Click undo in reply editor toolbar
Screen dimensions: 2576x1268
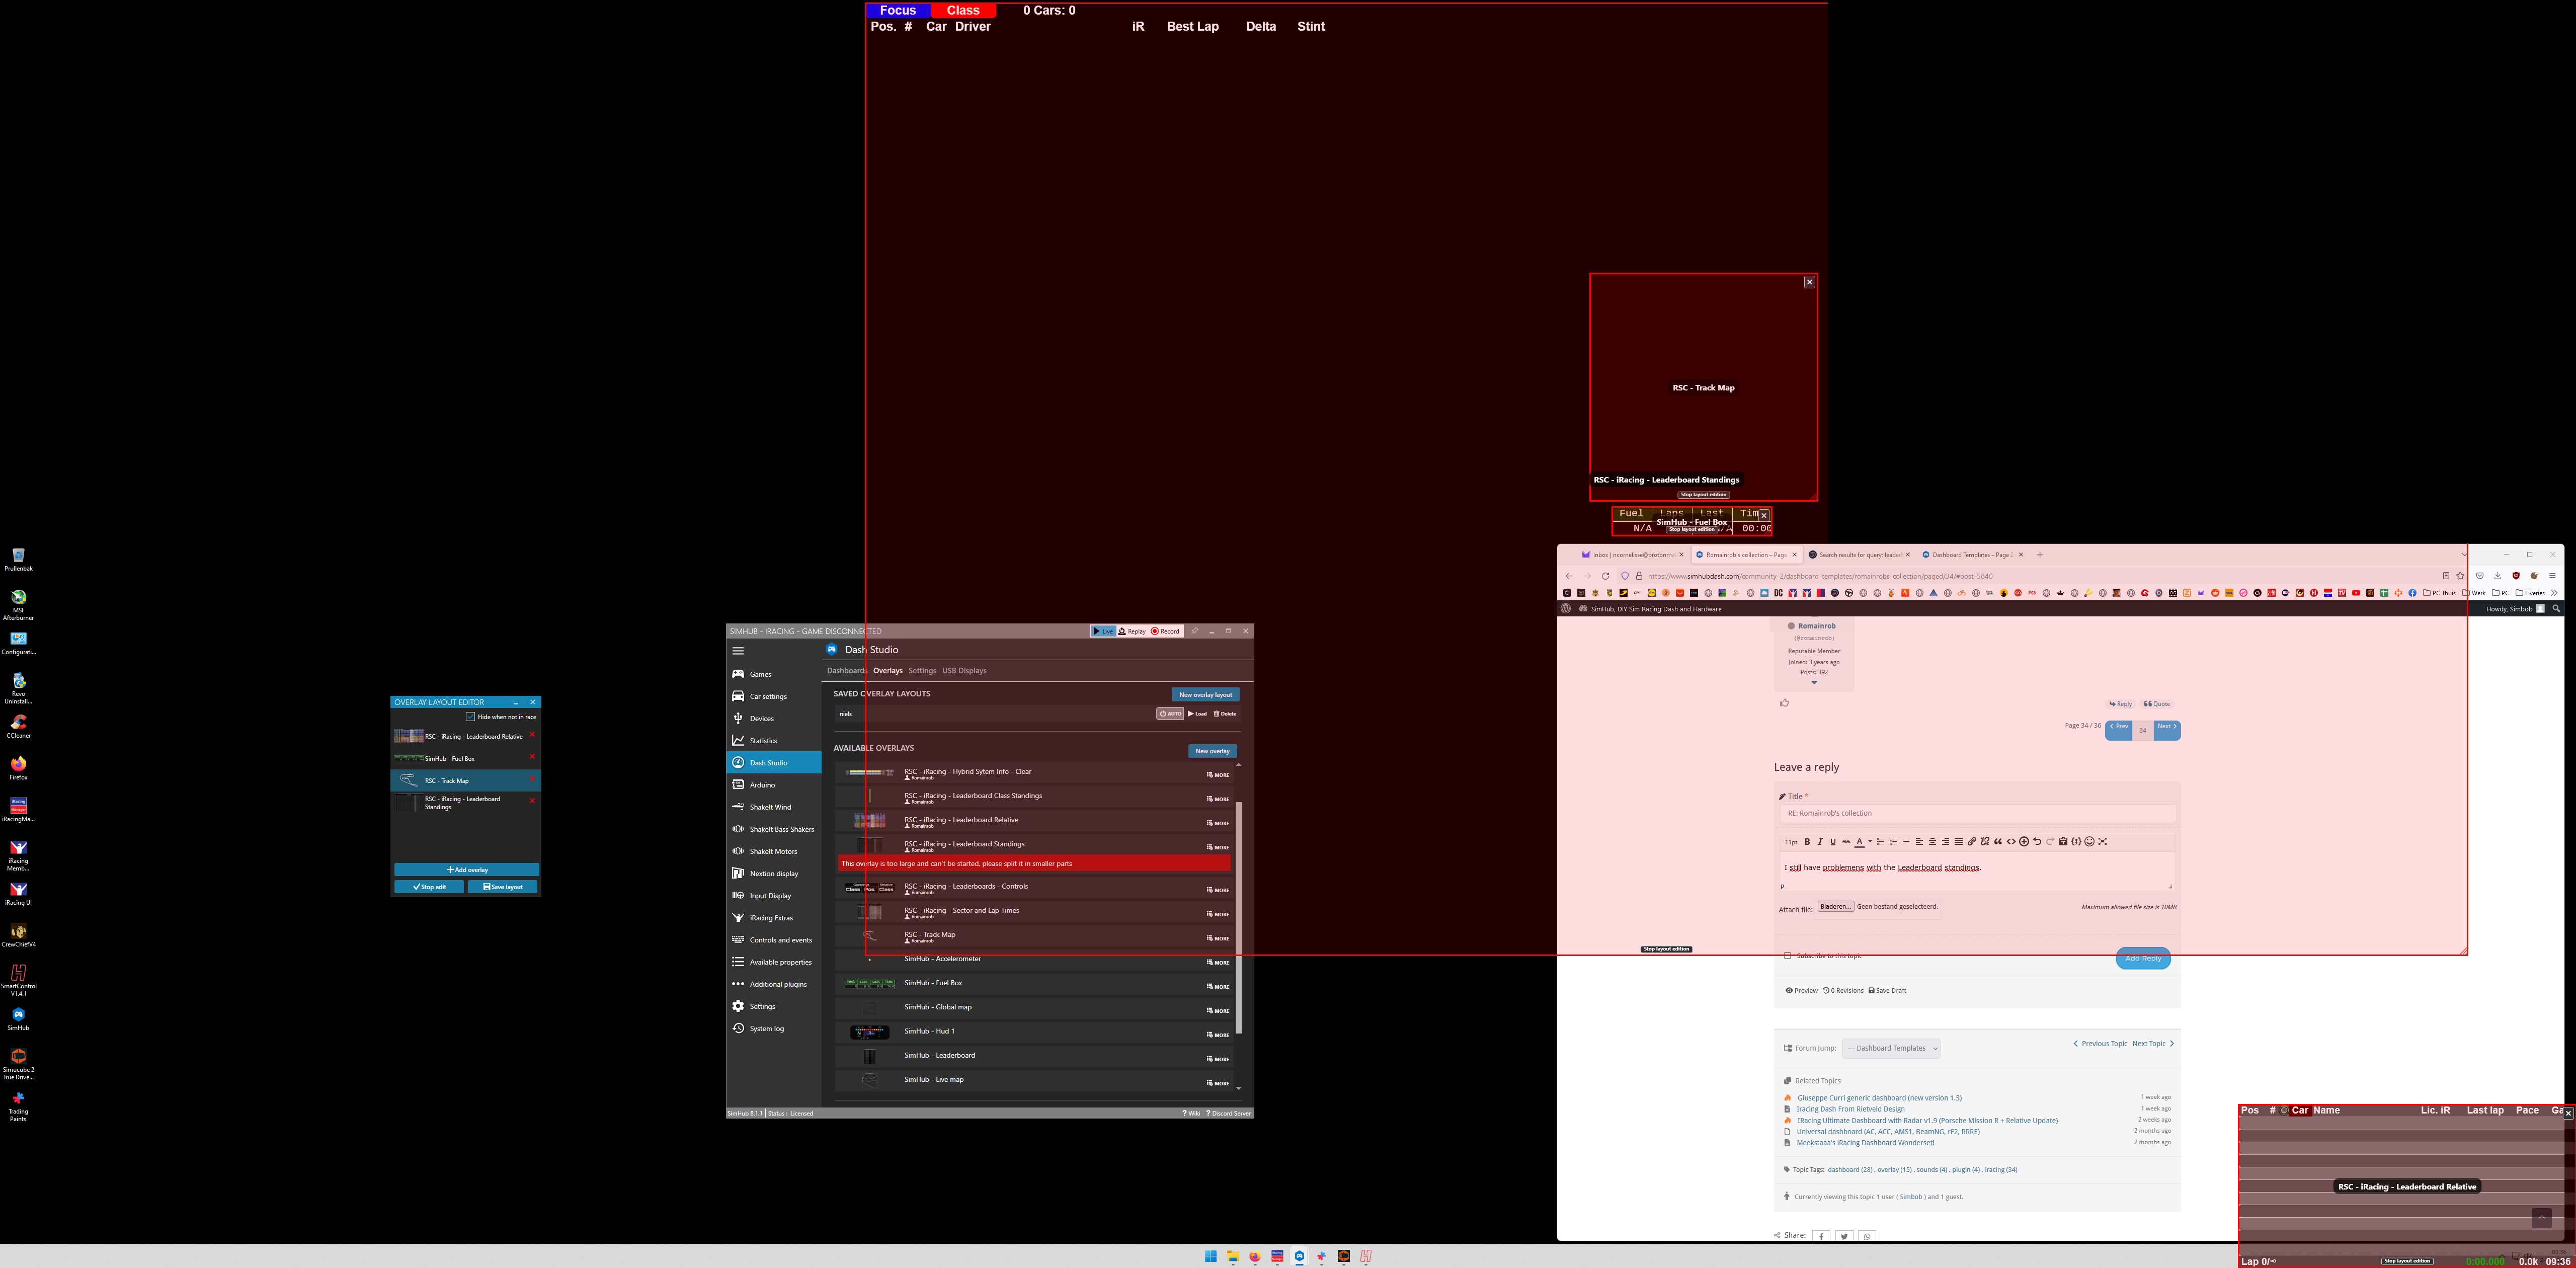click(2037, 842)
